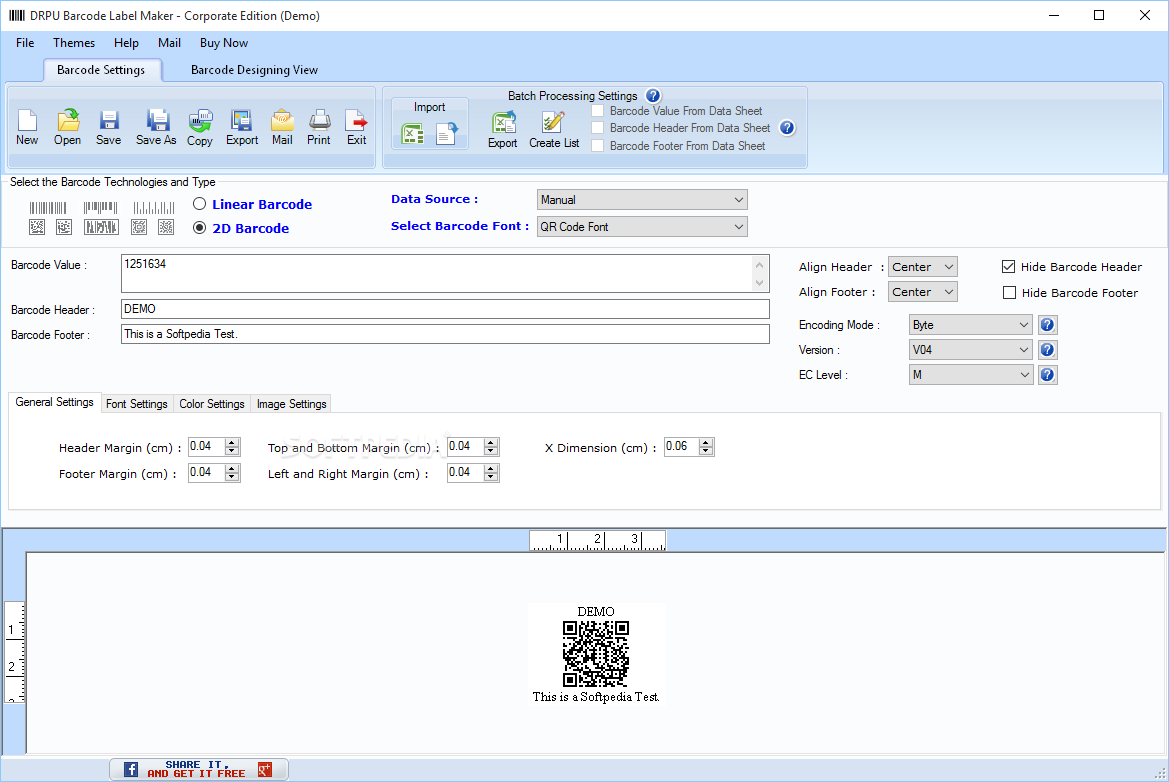Open help icon next to data sheet options
Viewport: 1169px width, 782px height.
[787, 128]
